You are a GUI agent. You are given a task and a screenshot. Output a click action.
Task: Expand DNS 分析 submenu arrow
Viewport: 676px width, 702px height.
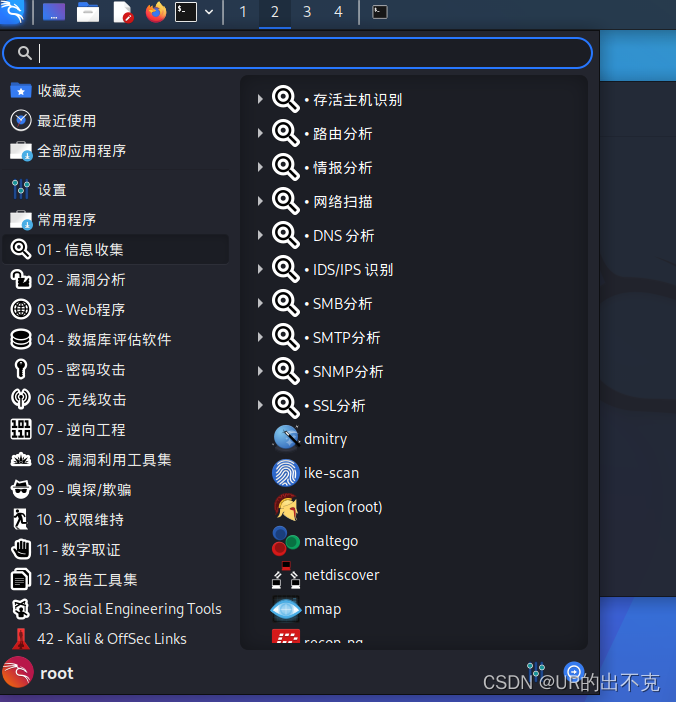click(x=260, y=235)
